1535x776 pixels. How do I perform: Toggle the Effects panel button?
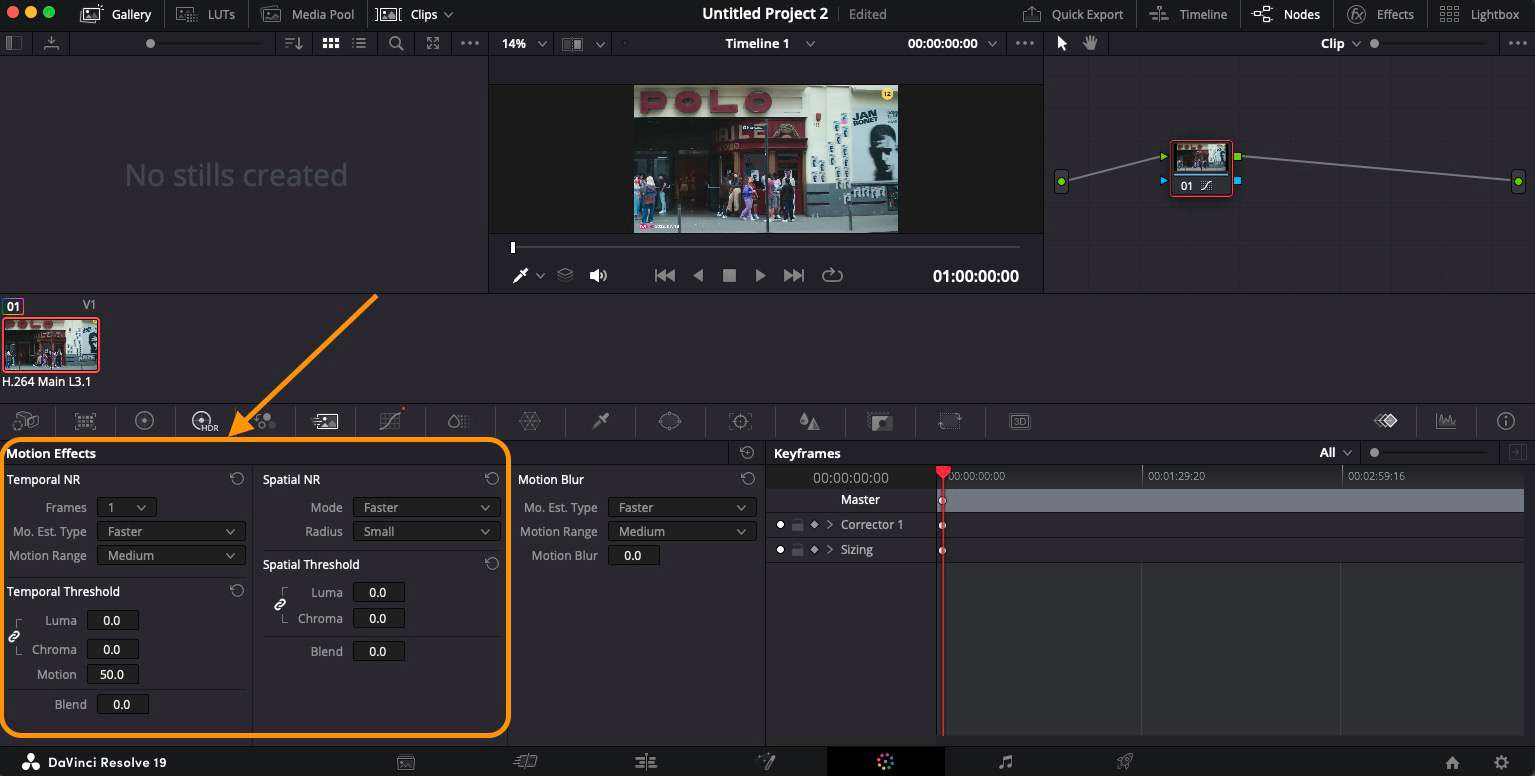(1380, 14)
